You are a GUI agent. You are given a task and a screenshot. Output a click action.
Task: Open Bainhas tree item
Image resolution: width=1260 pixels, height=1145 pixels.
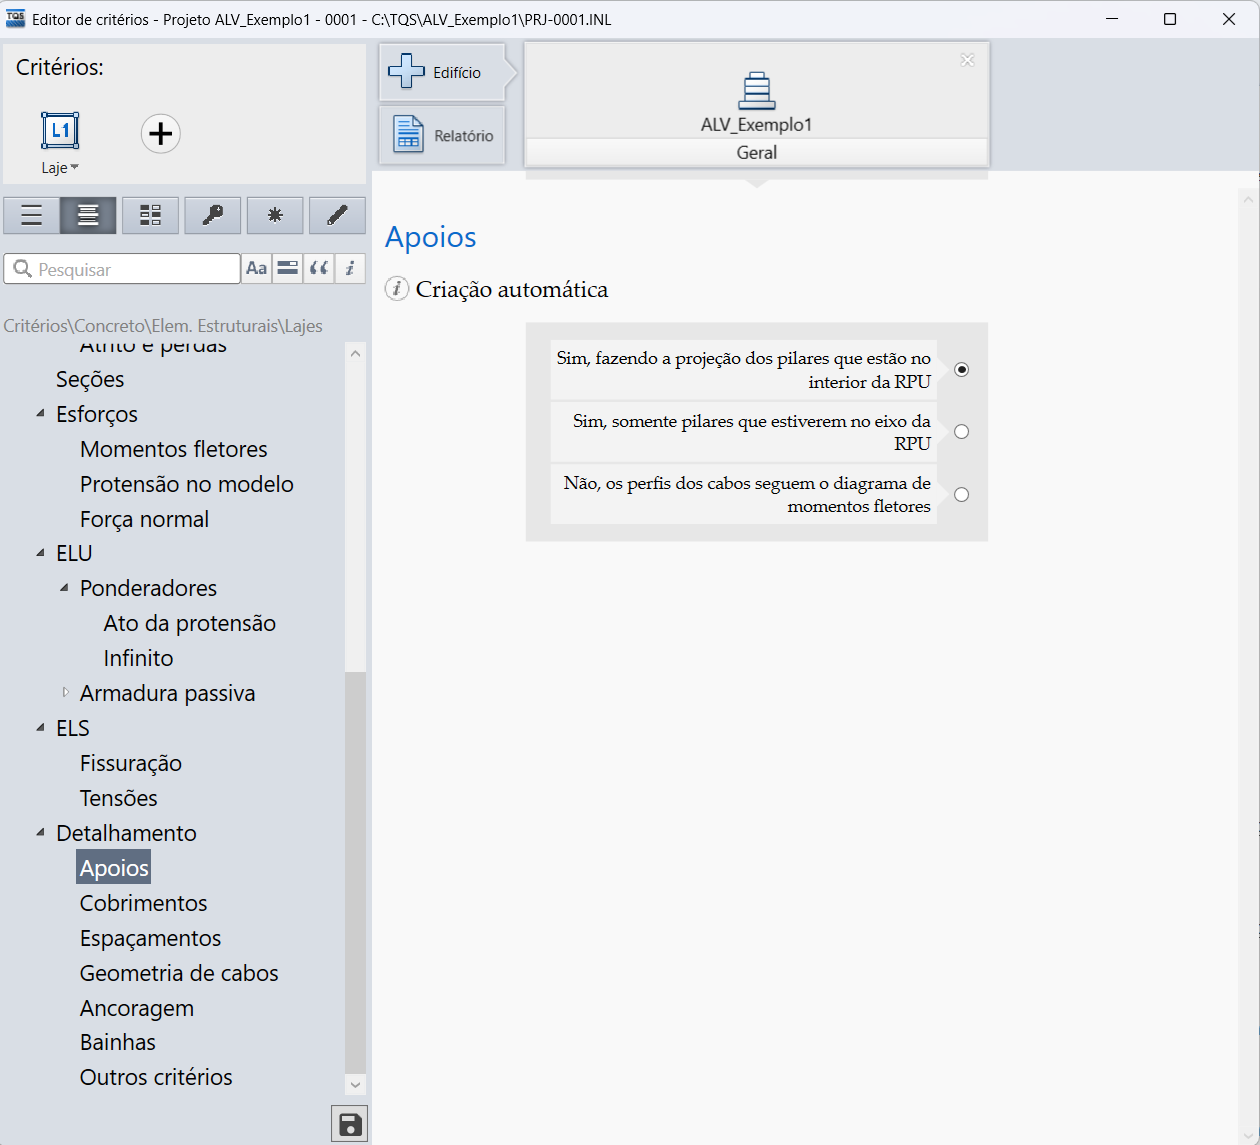point(118,1042)
